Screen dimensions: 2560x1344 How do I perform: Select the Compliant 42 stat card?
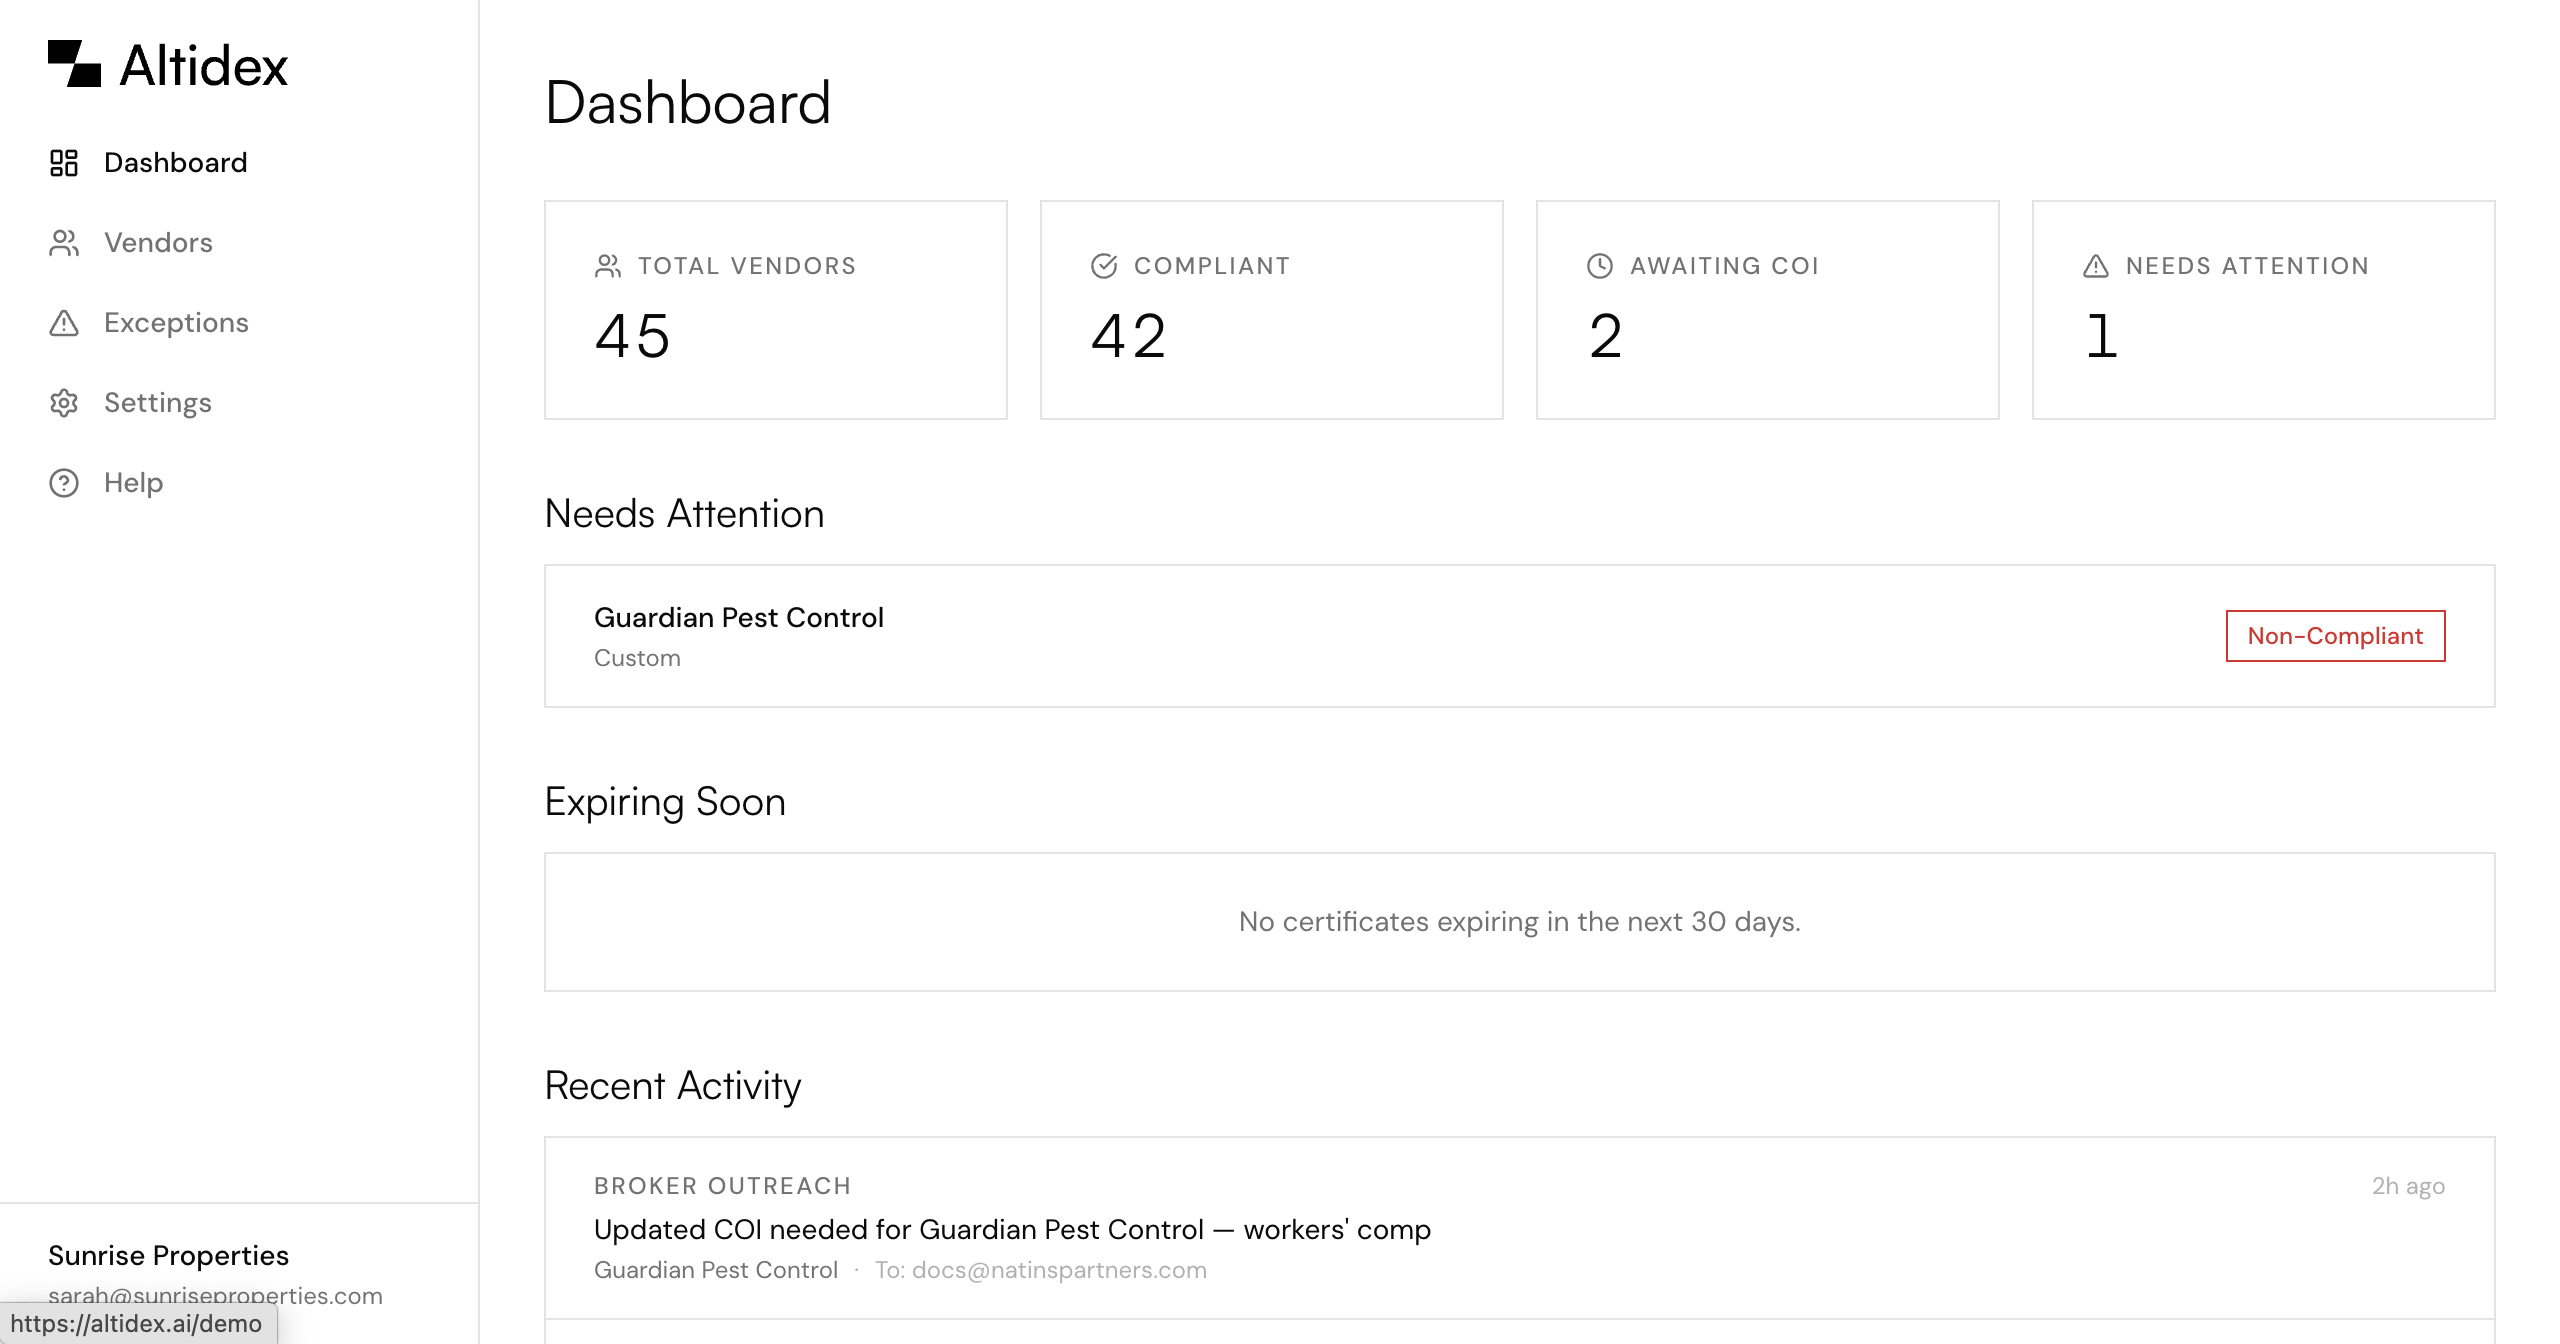(1271, 310)
